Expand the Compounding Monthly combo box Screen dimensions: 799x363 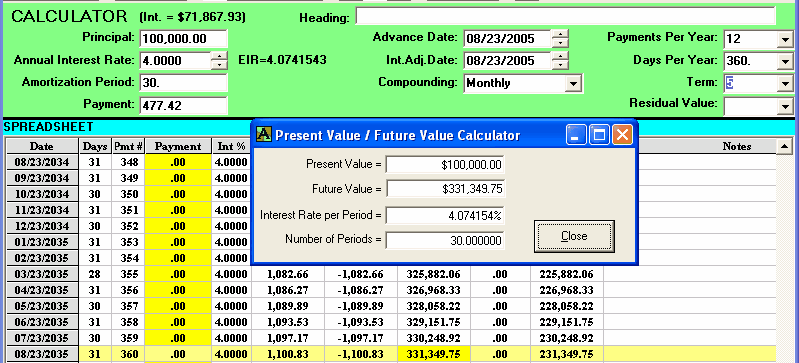coord(574,83)
